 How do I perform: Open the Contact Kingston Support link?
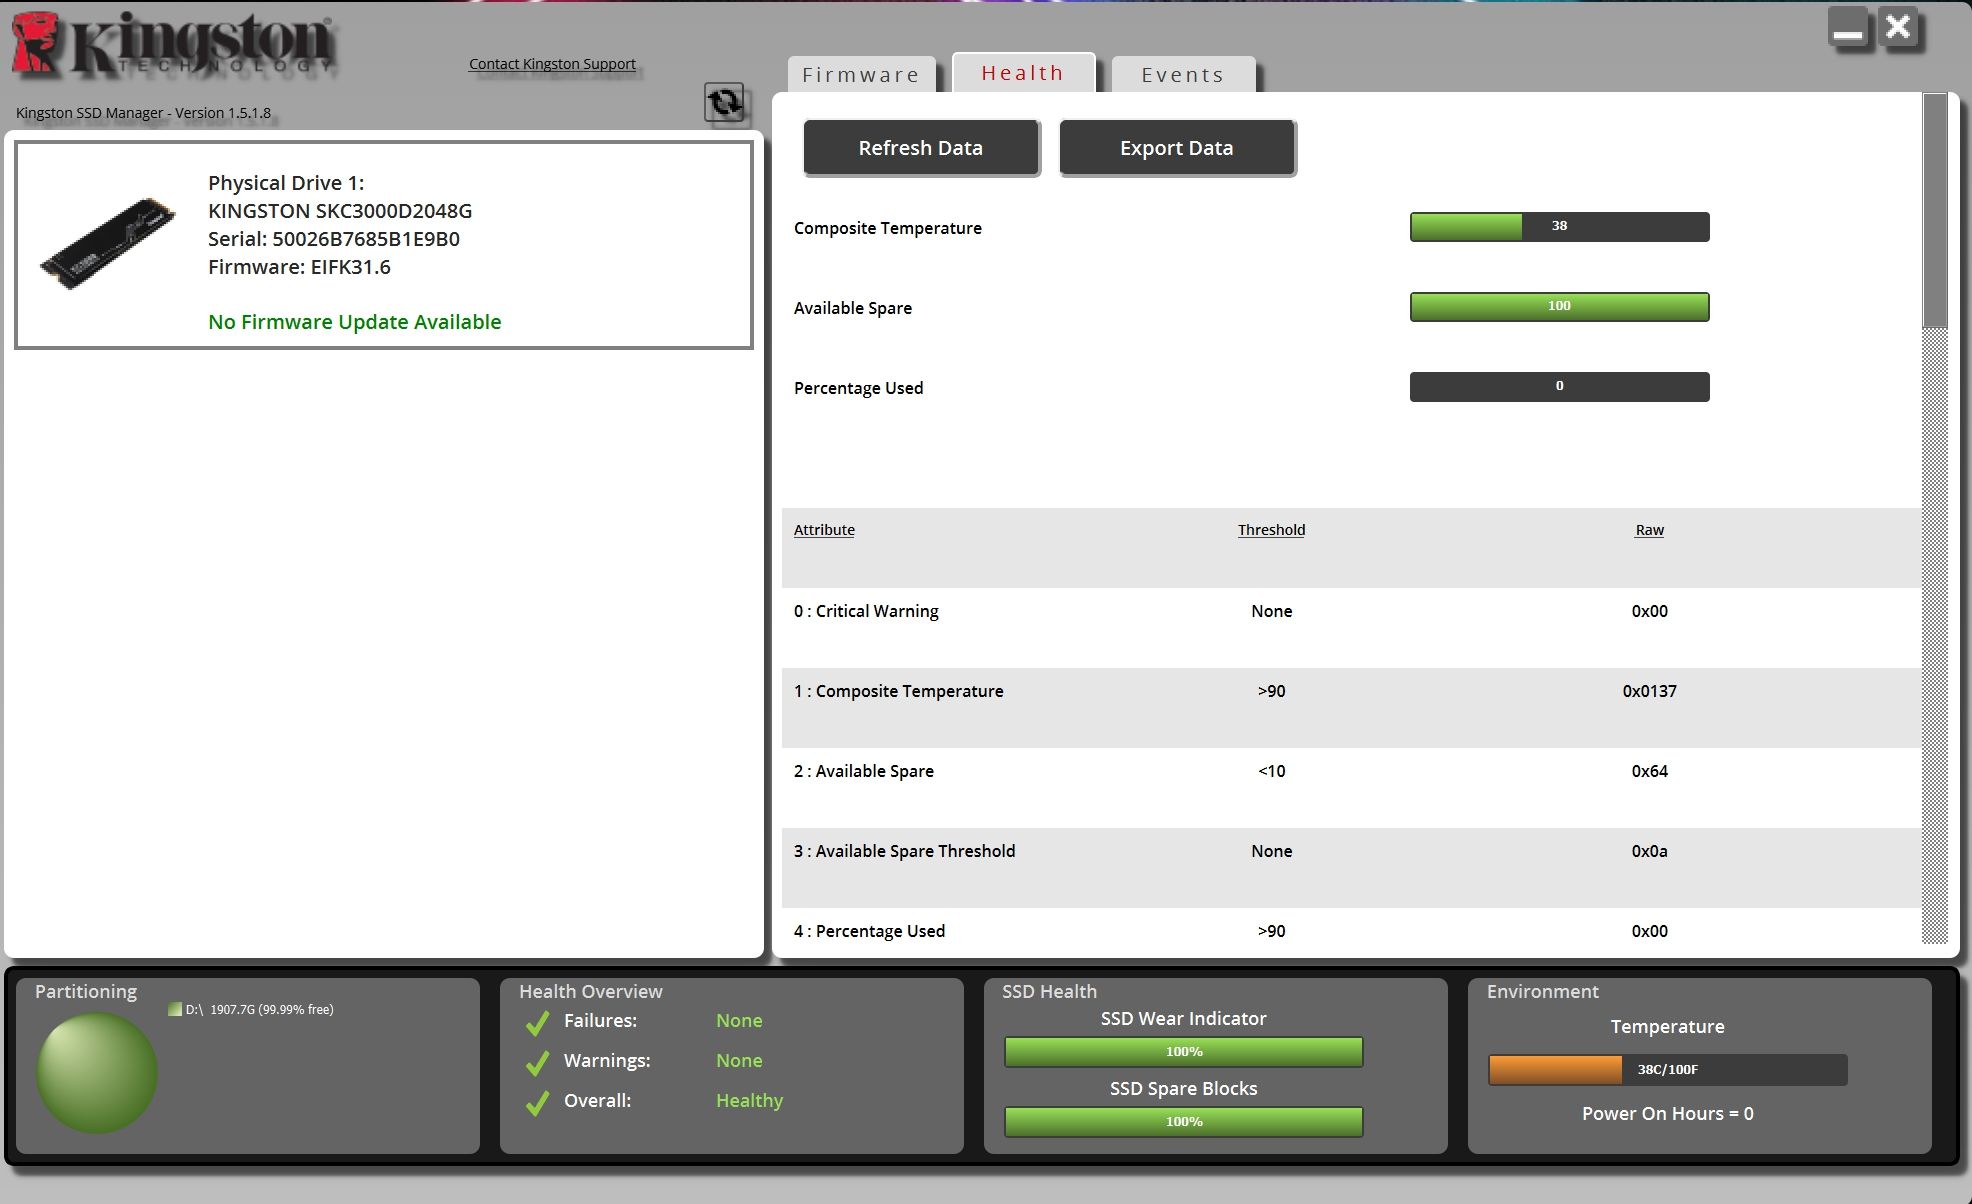point(552,64)
